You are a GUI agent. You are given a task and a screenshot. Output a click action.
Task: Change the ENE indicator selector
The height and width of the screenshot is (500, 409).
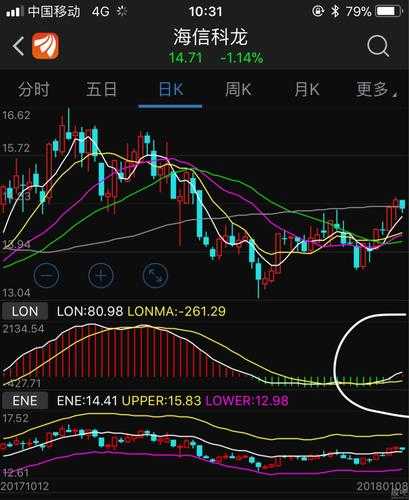click(x=25, y=400)
